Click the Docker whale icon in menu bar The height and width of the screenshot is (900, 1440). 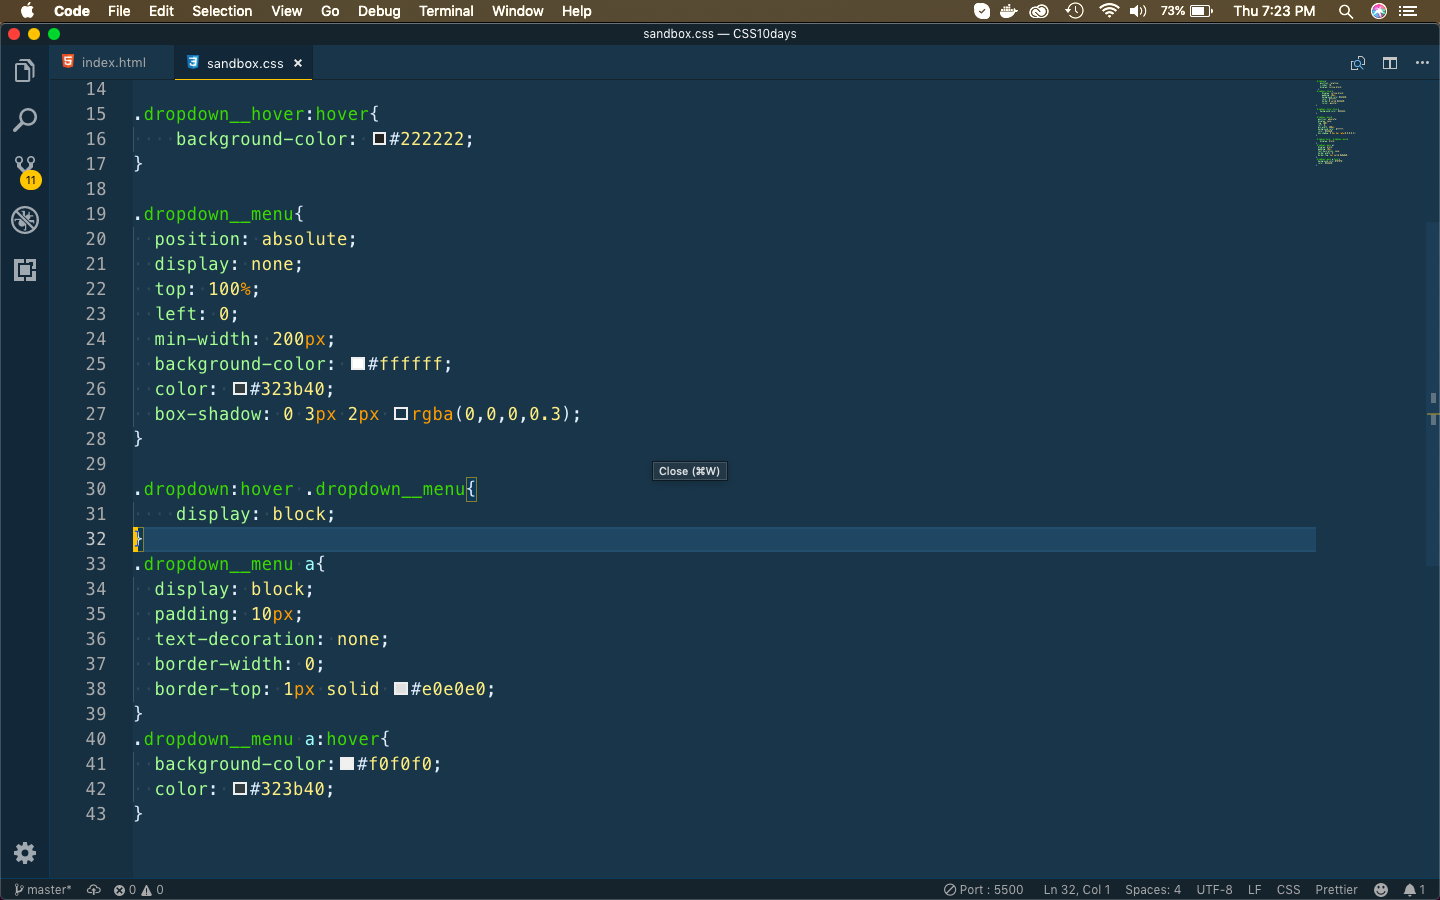[x=1009, y=11]
